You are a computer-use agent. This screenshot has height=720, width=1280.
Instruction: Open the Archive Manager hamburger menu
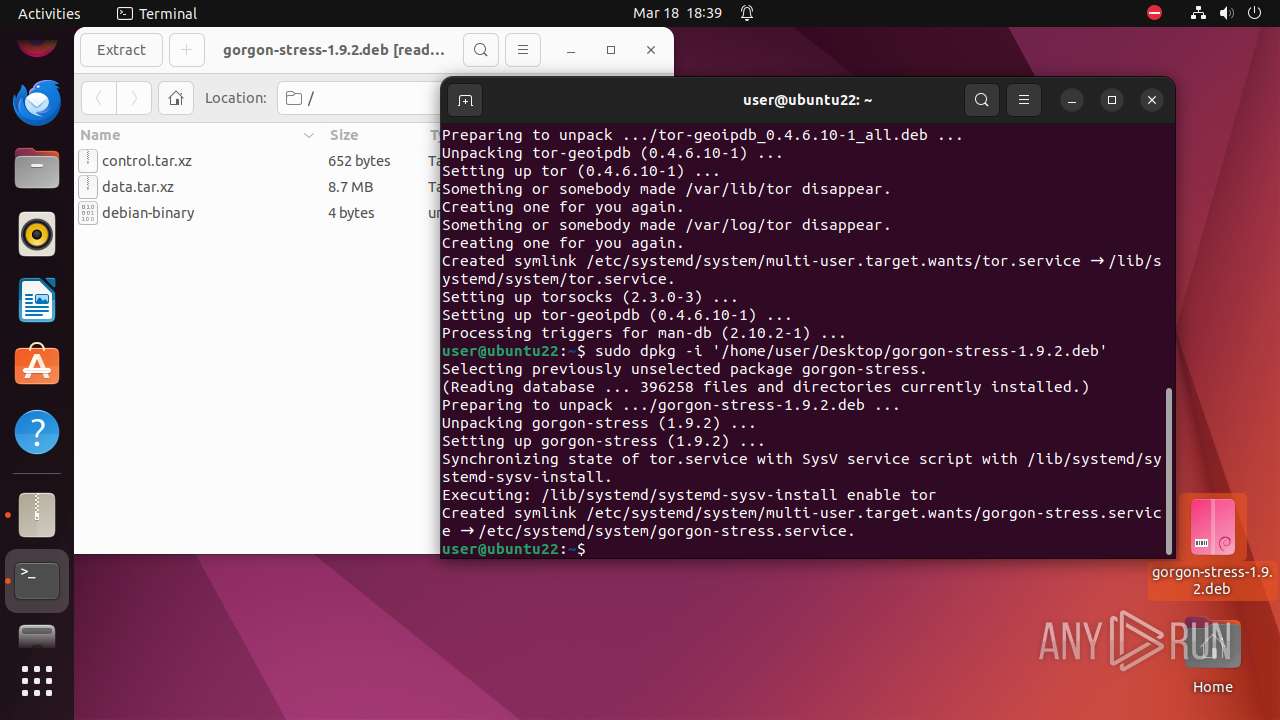pyautogui.click(x=523, y=50)
